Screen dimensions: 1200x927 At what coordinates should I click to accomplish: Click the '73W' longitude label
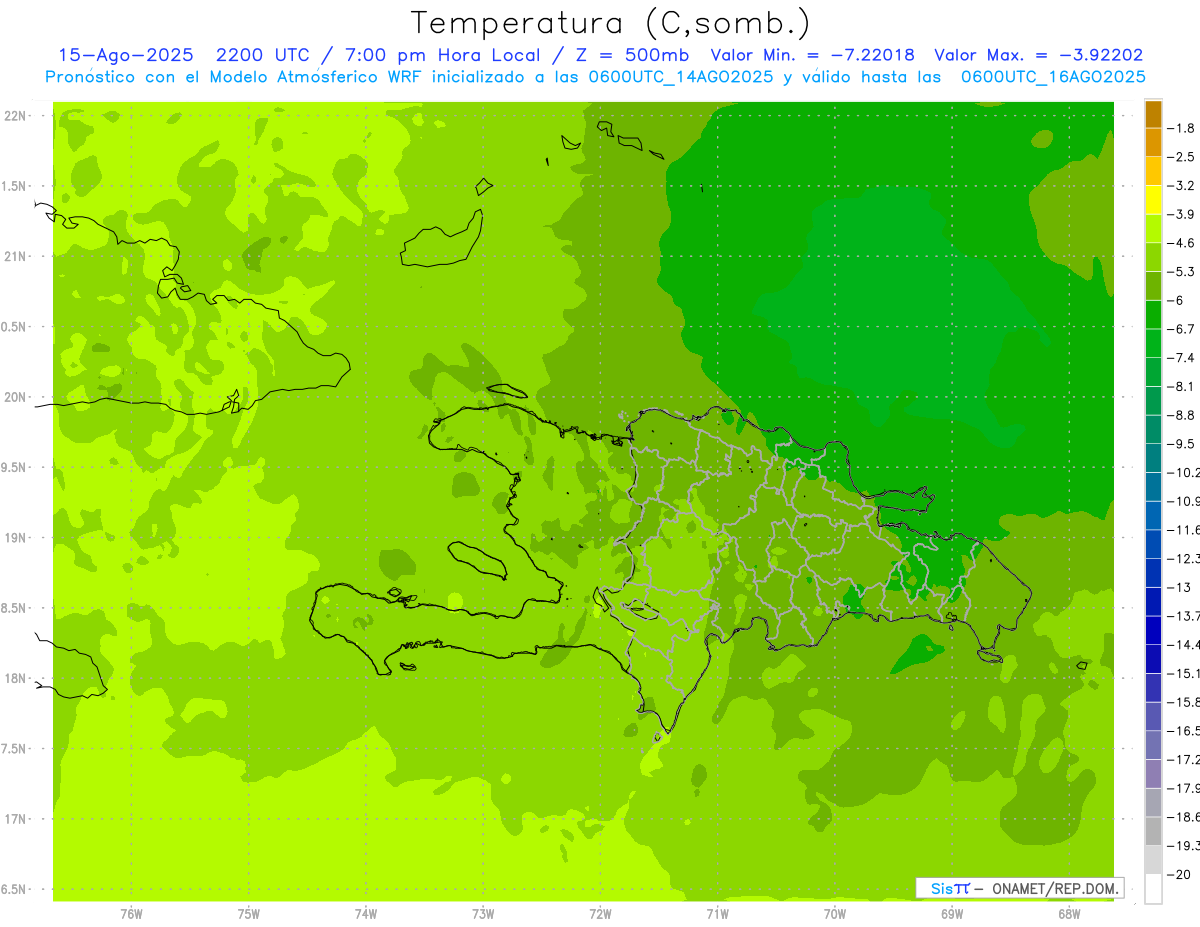[x=483, y=914]
